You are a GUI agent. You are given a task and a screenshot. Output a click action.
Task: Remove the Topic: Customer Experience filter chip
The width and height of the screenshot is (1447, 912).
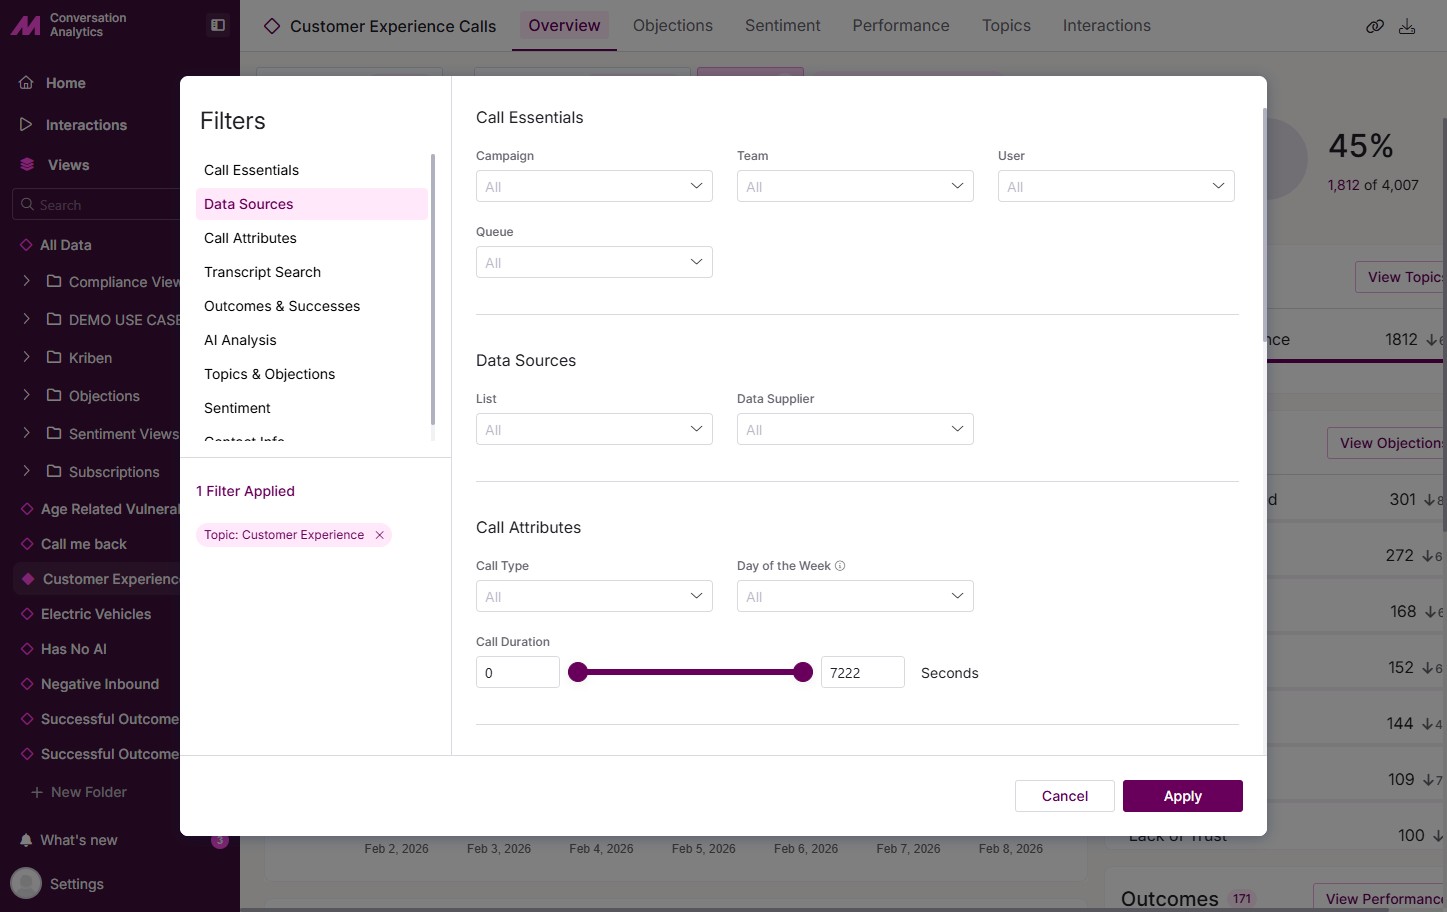tap(380, 535)
